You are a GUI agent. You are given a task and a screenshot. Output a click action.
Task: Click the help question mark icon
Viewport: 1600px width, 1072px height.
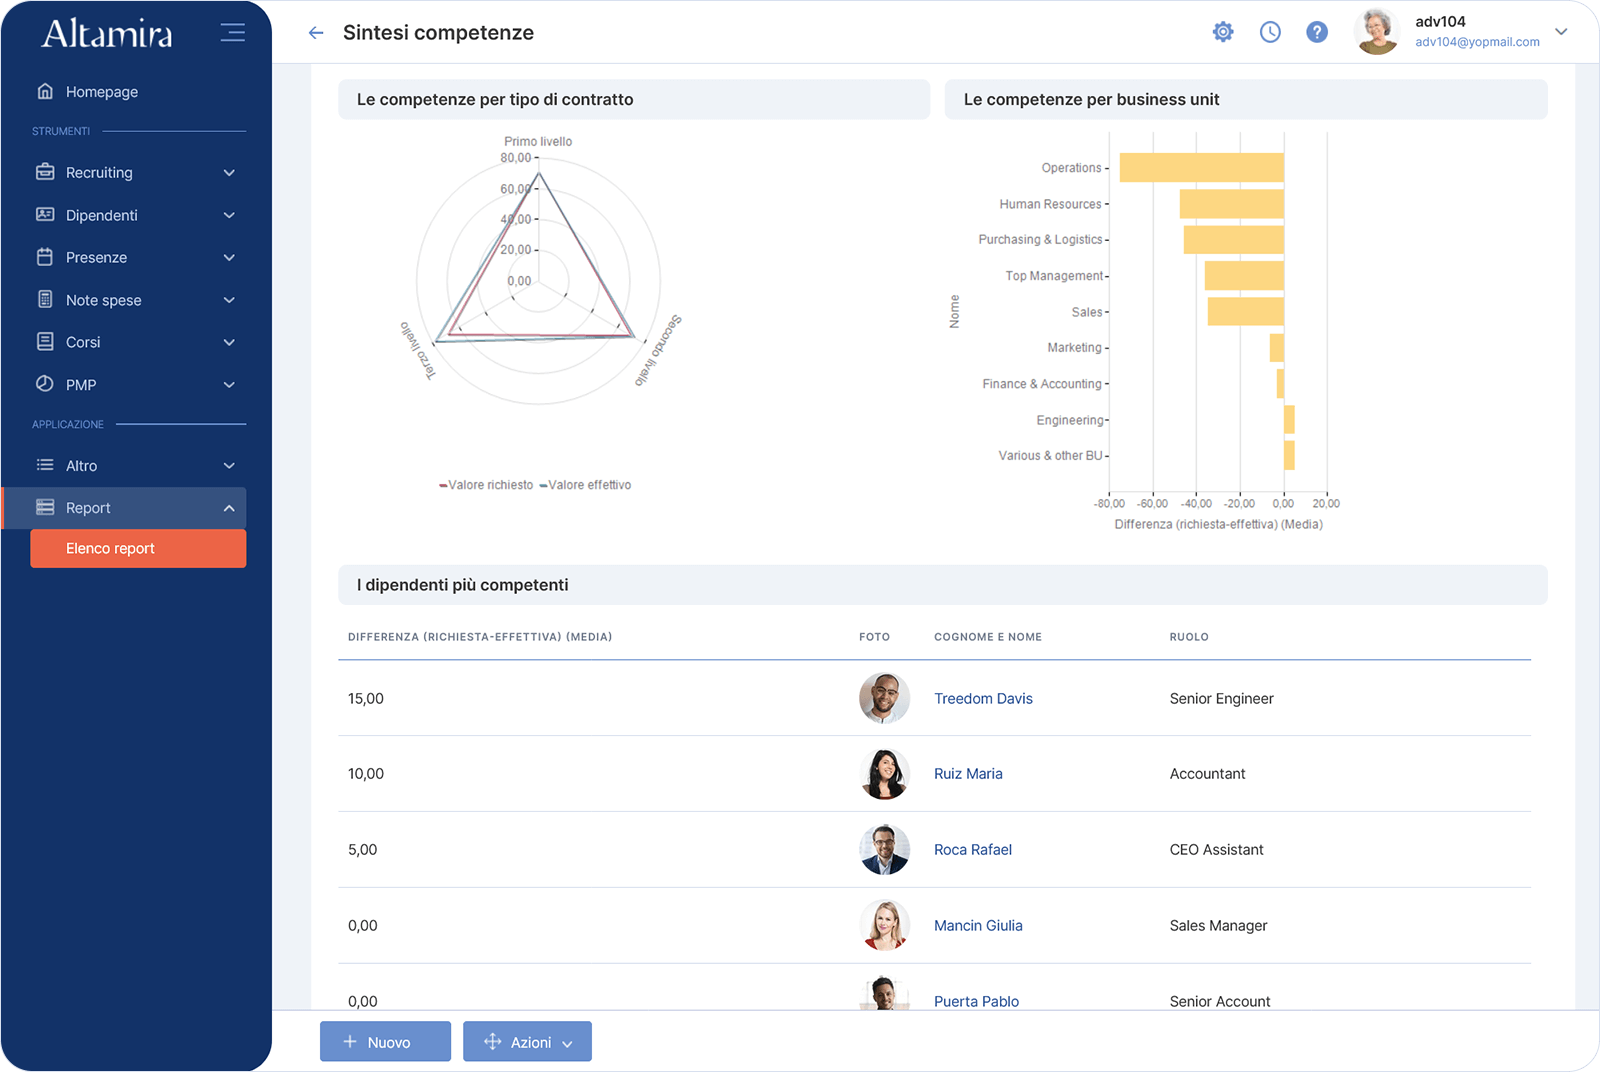[1317, 32]
